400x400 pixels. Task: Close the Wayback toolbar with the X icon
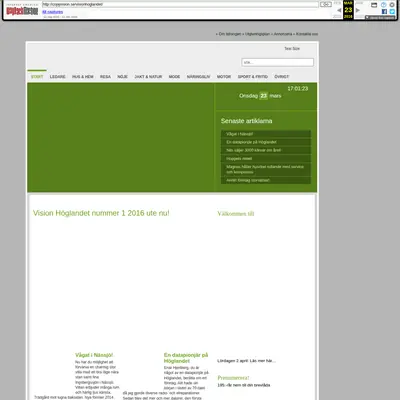392,5
